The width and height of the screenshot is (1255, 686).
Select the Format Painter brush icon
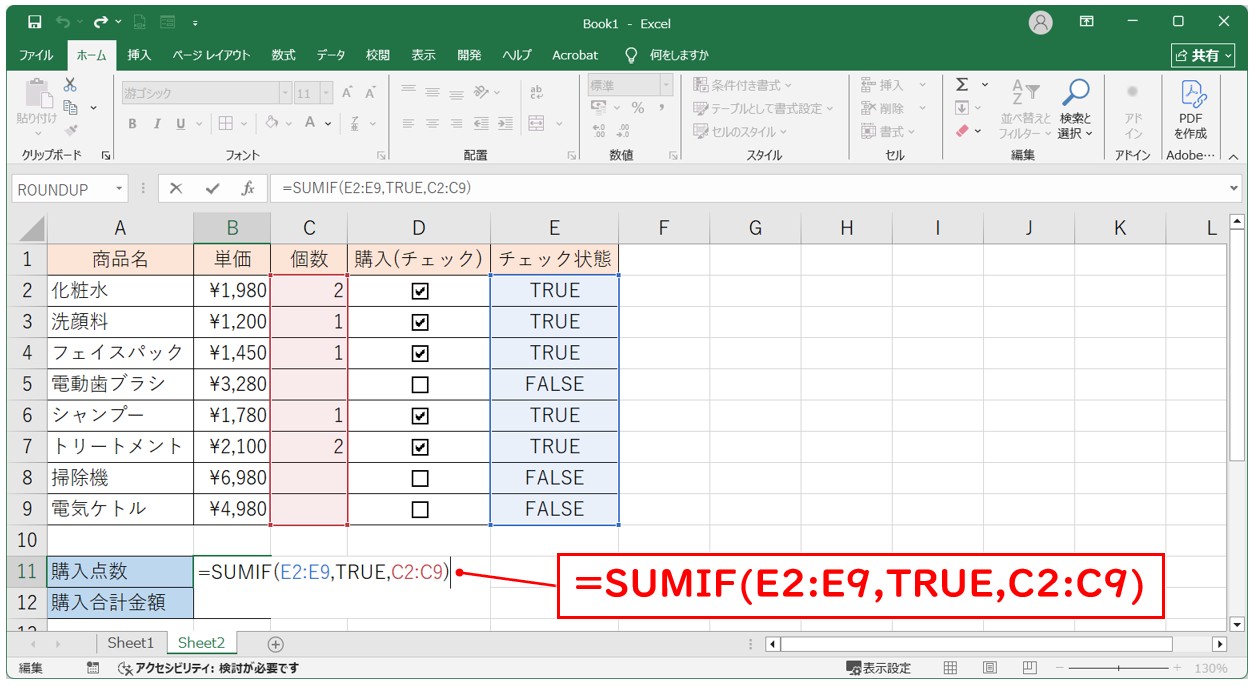[70, 129]
